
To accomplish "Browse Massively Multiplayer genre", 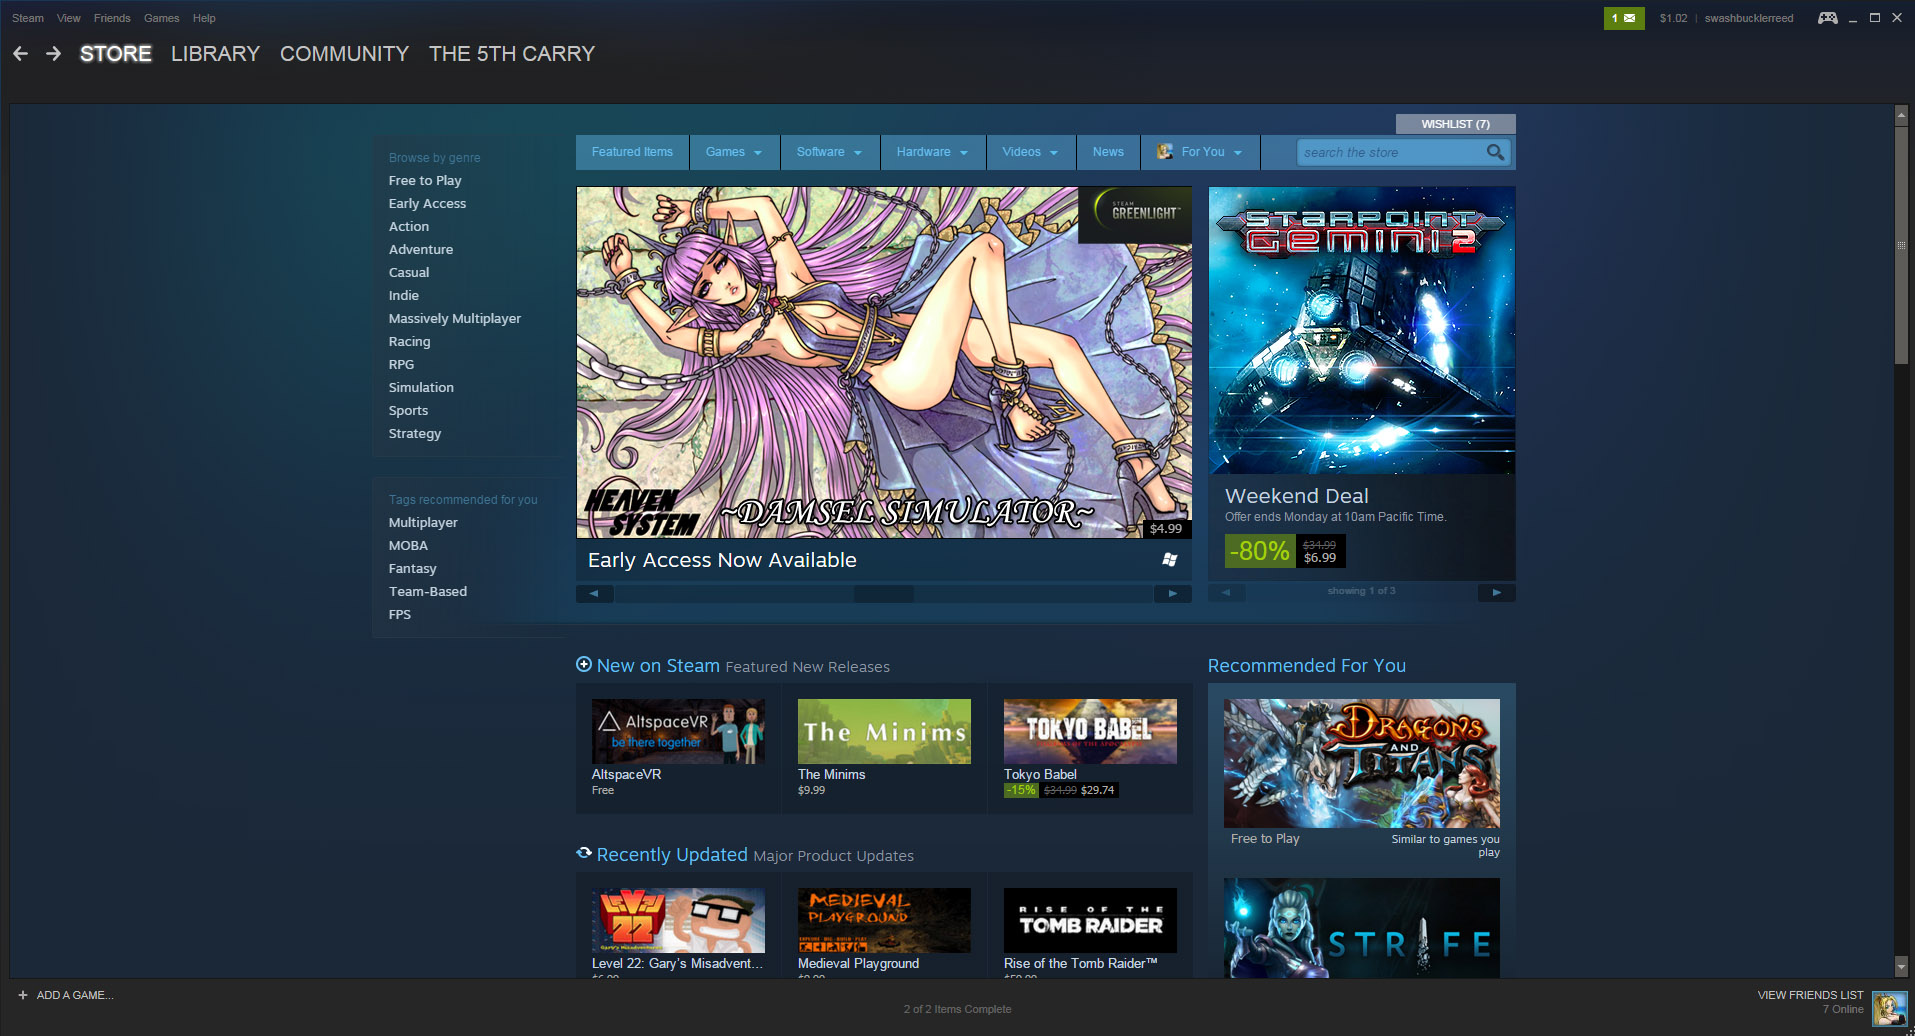I will coord(455,319).
